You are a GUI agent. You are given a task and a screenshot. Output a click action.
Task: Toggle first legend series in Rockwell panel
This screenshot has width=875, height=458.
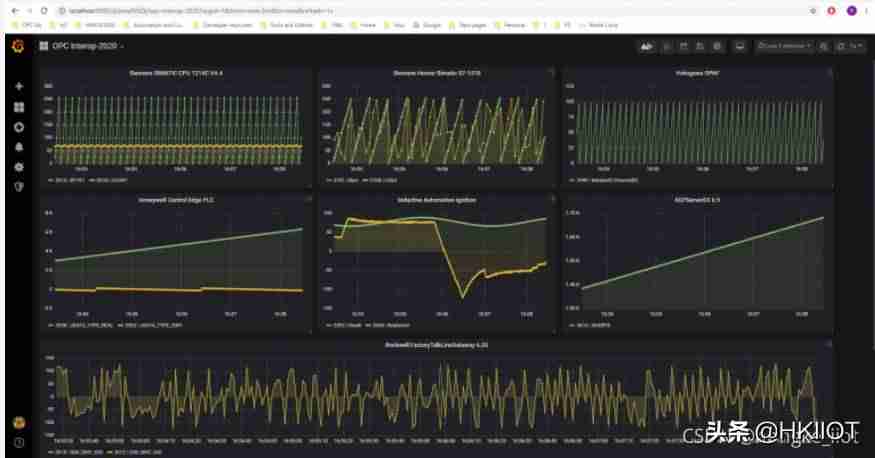[75, 452]
